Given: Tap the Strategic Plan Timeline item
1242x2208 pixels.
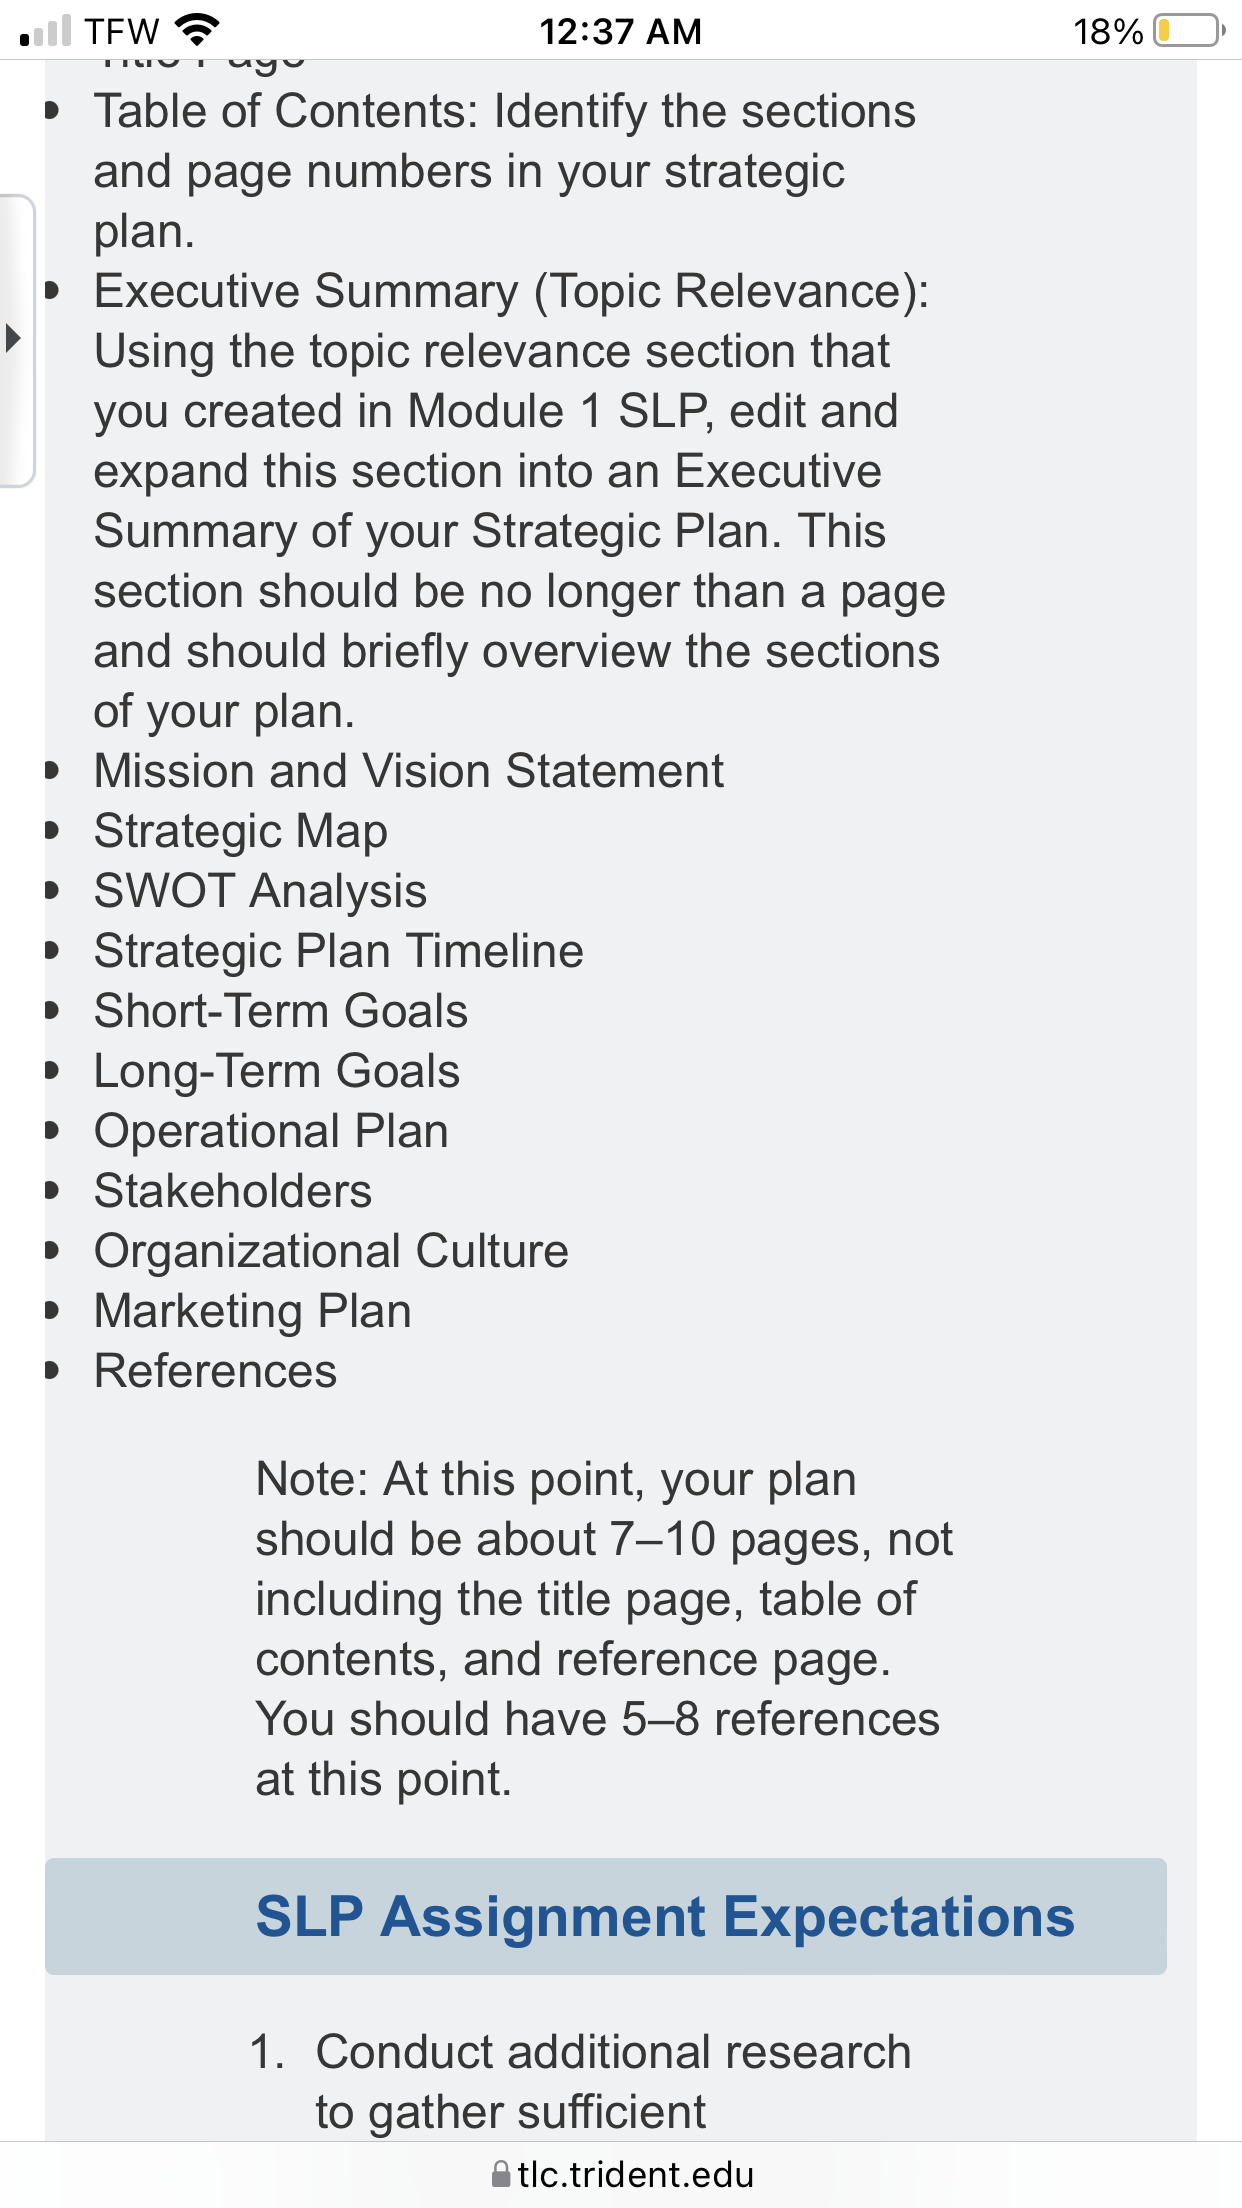Looking at the screenshot, I should click(x=338, y=951).
